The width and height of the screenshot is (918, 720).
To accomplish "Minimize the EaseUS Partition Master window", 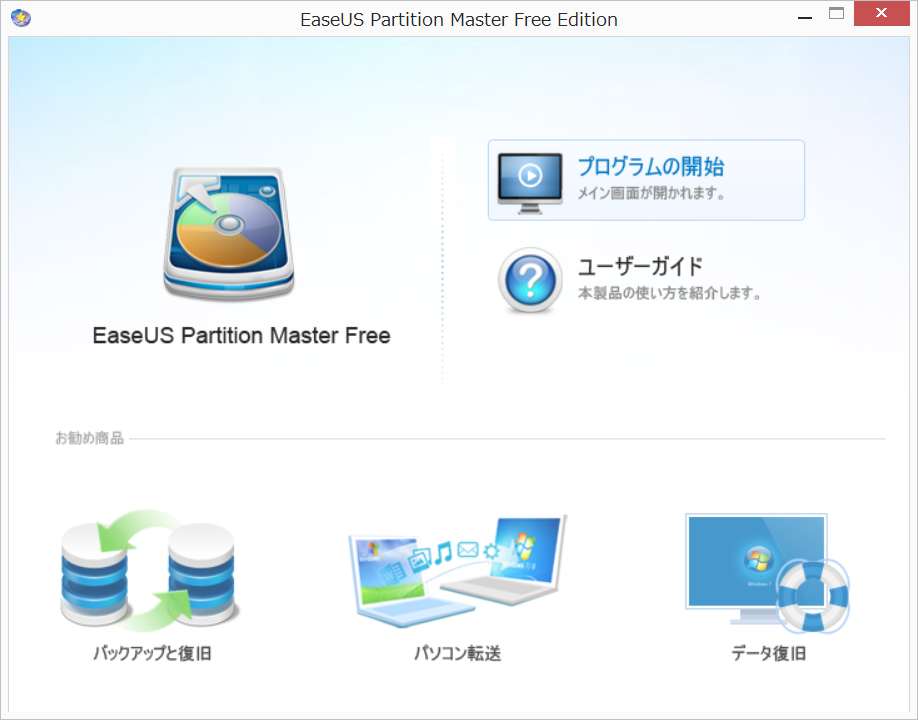I will (805, 18).
